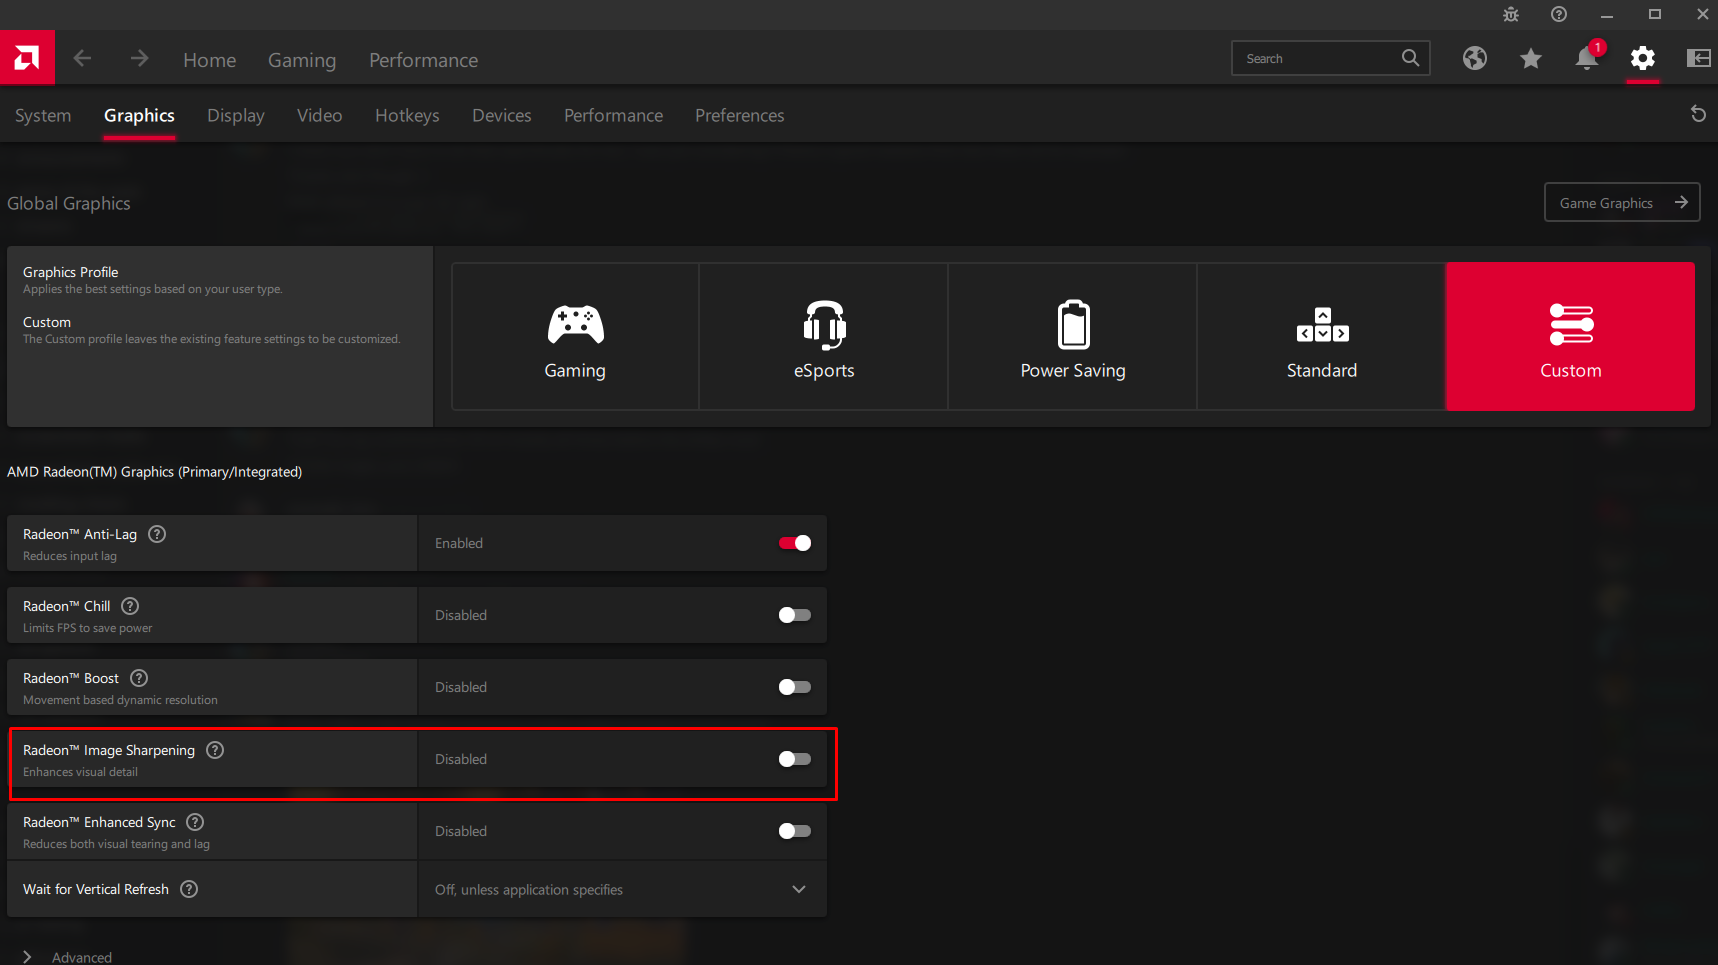Open notifications bell icon
Screen dimensions: 1718x965
1586,58
